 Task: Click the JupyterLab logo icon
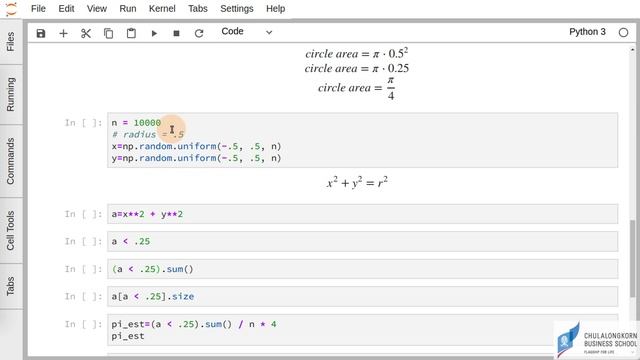(11, 9)
